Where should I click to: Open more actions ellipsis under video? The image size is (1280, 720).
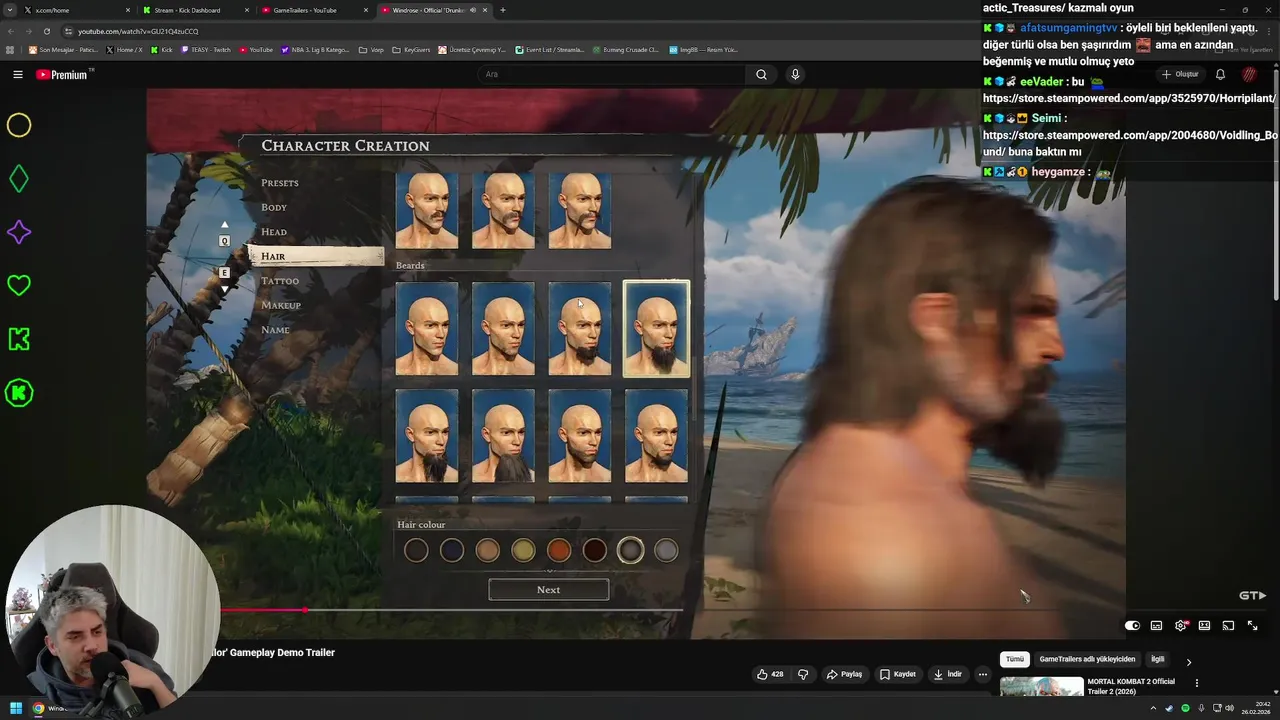[x=982, y=674]
